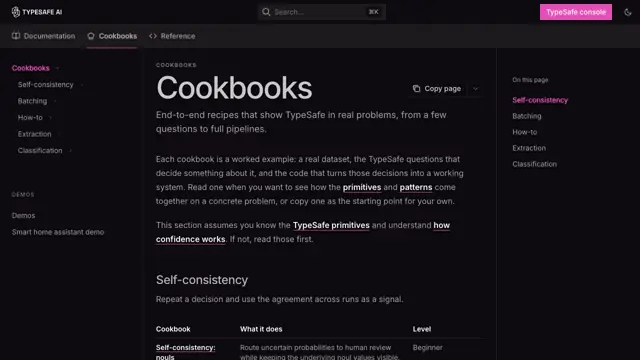Open the Self-consistency: nouls cookbook link
The image size is (640, 360).
[x=185, y=352]
